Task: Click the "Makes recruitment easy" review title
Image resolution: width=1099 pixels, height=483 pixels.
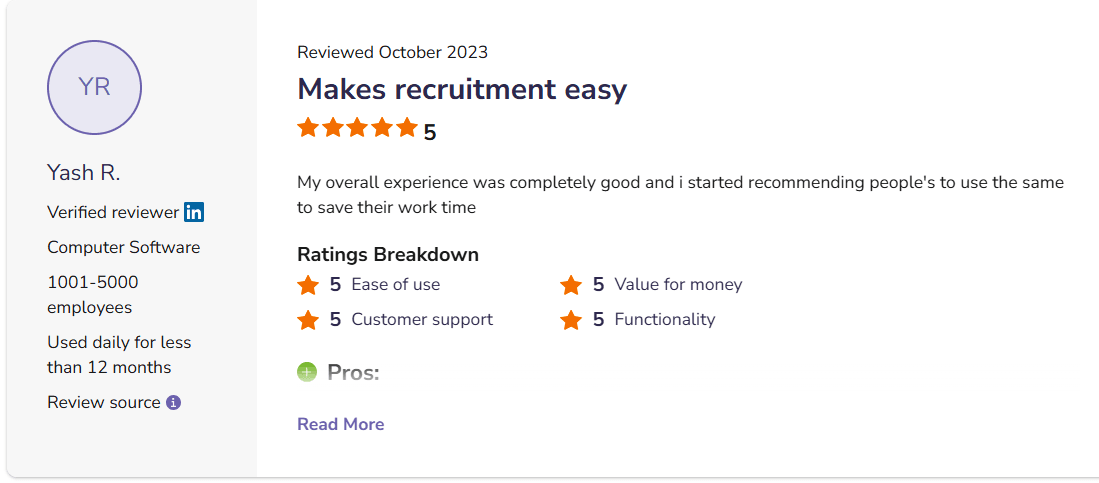Action: tap(462, 89)
